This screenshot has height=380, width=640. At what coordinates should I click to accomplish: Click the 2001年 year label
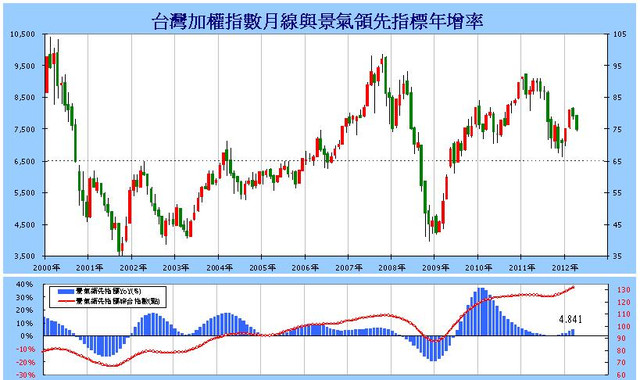(x=89, y=268)
